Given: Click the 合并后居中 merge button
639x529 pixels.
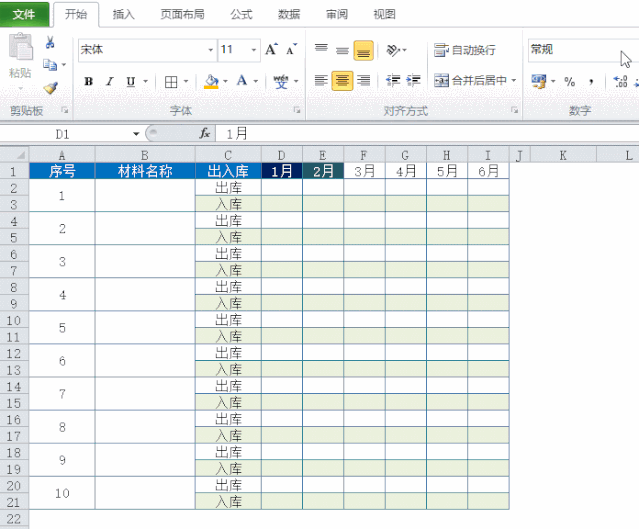Looking at the screenshot, I should click(x=470, y=80).
